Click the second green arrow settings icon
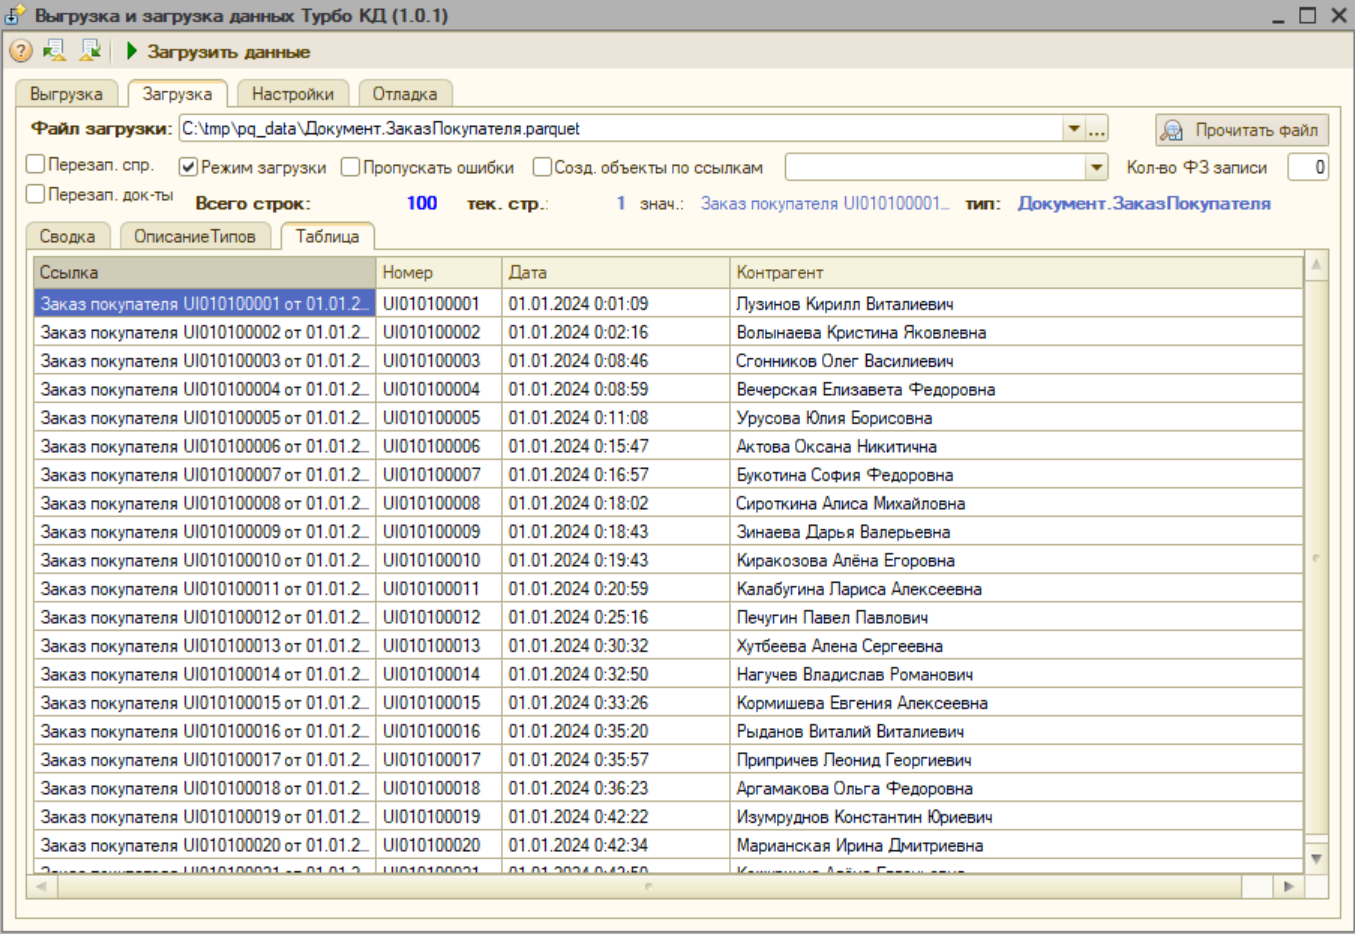 [x=90, y=51]
